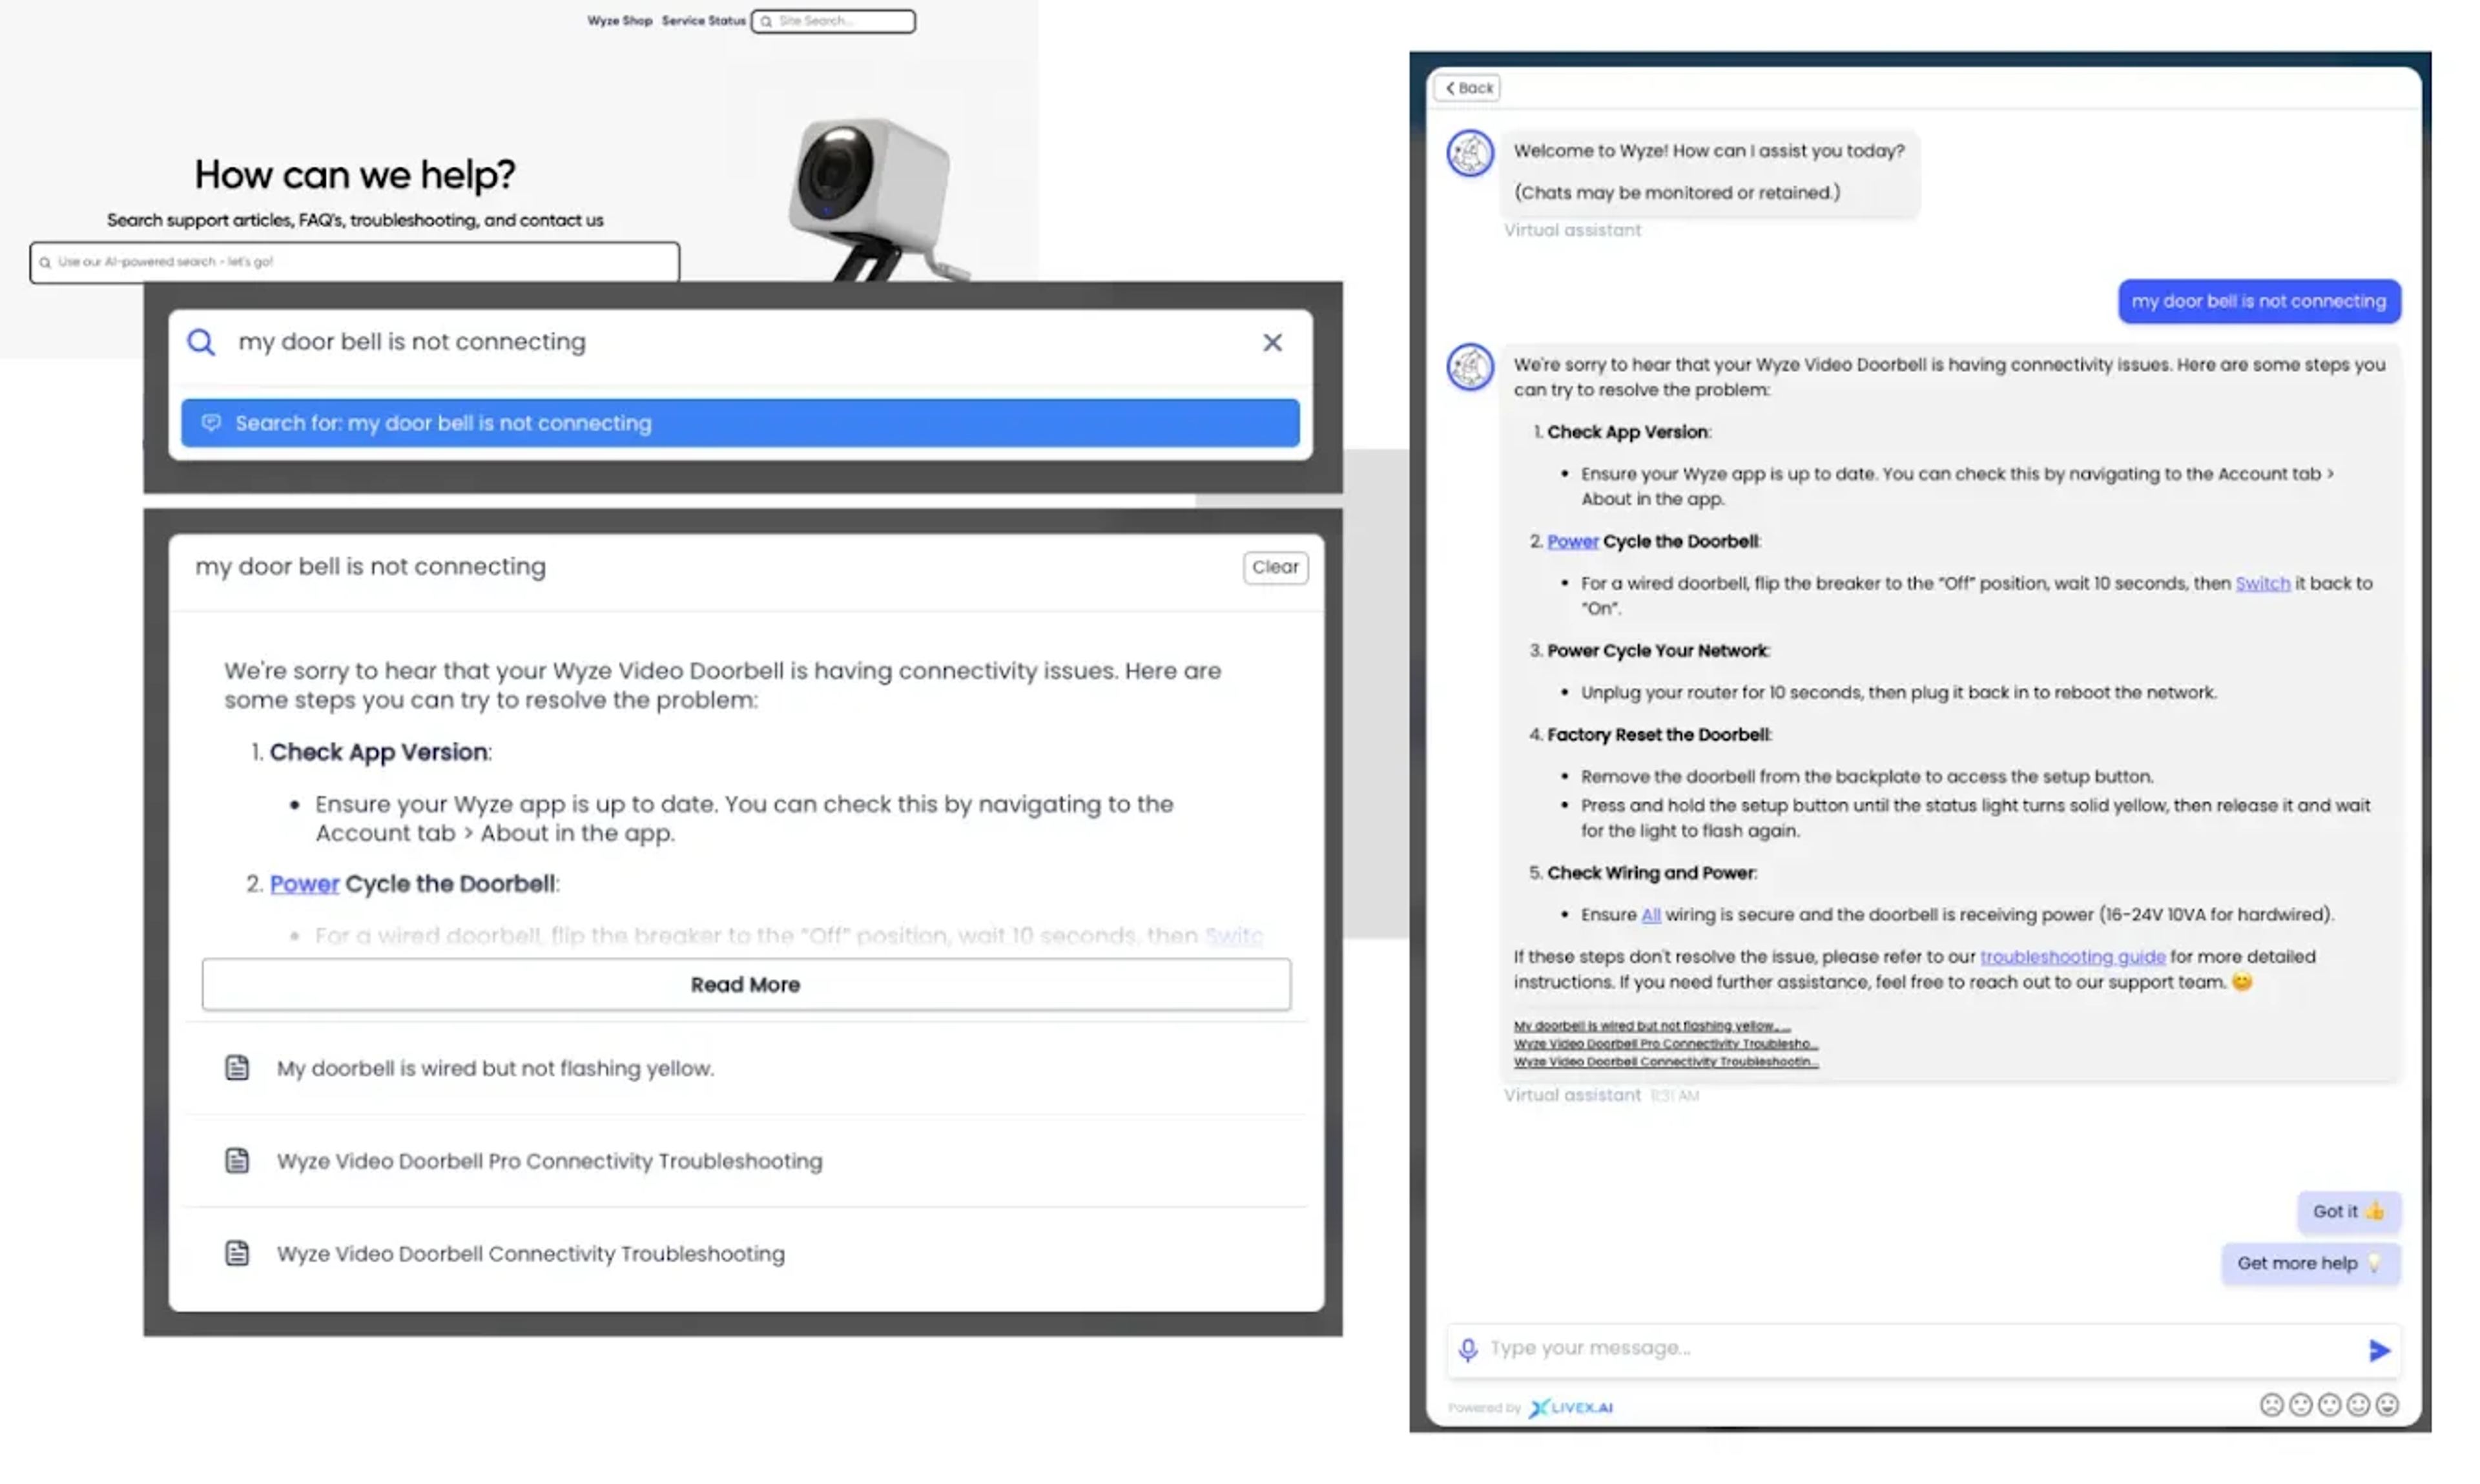Click the 'How can we help?' heading
The width and height of the screenshot is (2480, 1484).
(x=355, y=175)
